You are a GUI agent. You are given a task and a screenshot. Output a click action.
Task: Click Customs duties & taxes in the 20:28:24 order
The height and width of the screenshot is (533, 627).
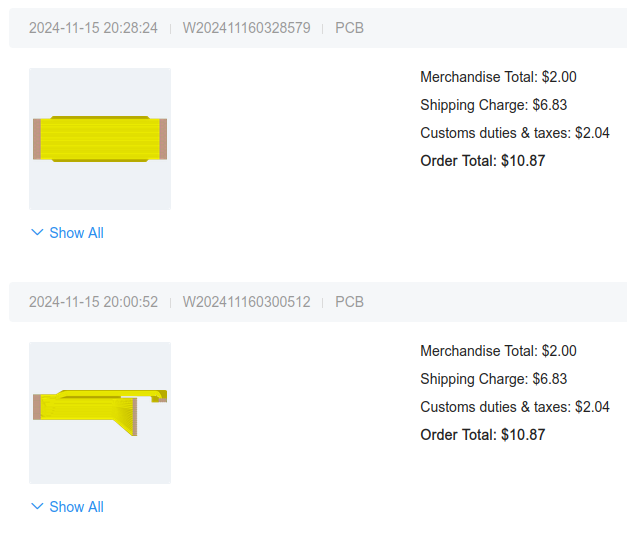[x=514, y=133]
